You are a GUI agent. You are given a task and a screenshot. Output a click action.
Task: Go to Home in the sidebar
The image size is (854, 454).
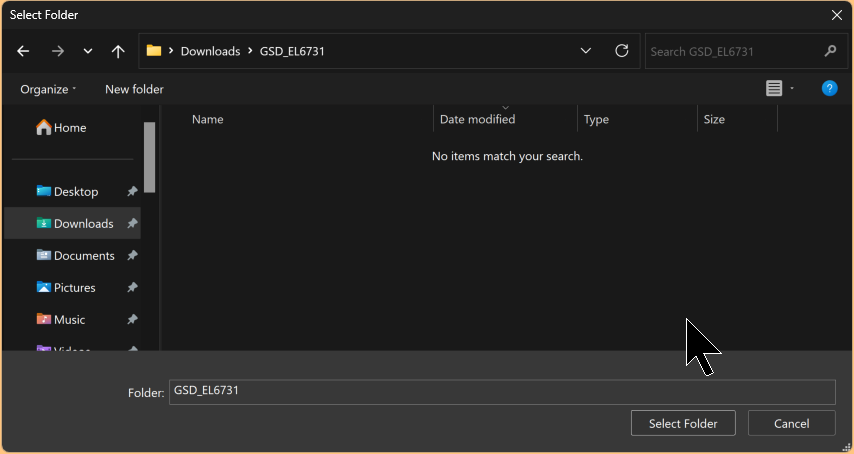pos(69,128)
